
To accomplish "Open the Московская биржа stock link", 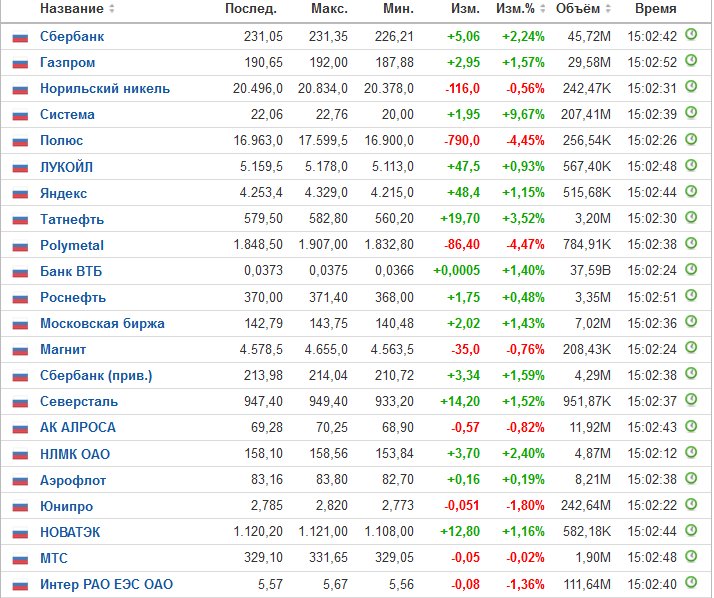I will (102, 323).
